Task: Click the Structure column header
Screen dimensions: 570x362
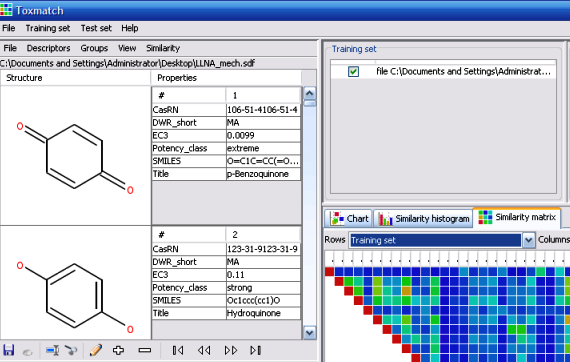Action: (76, 78)
